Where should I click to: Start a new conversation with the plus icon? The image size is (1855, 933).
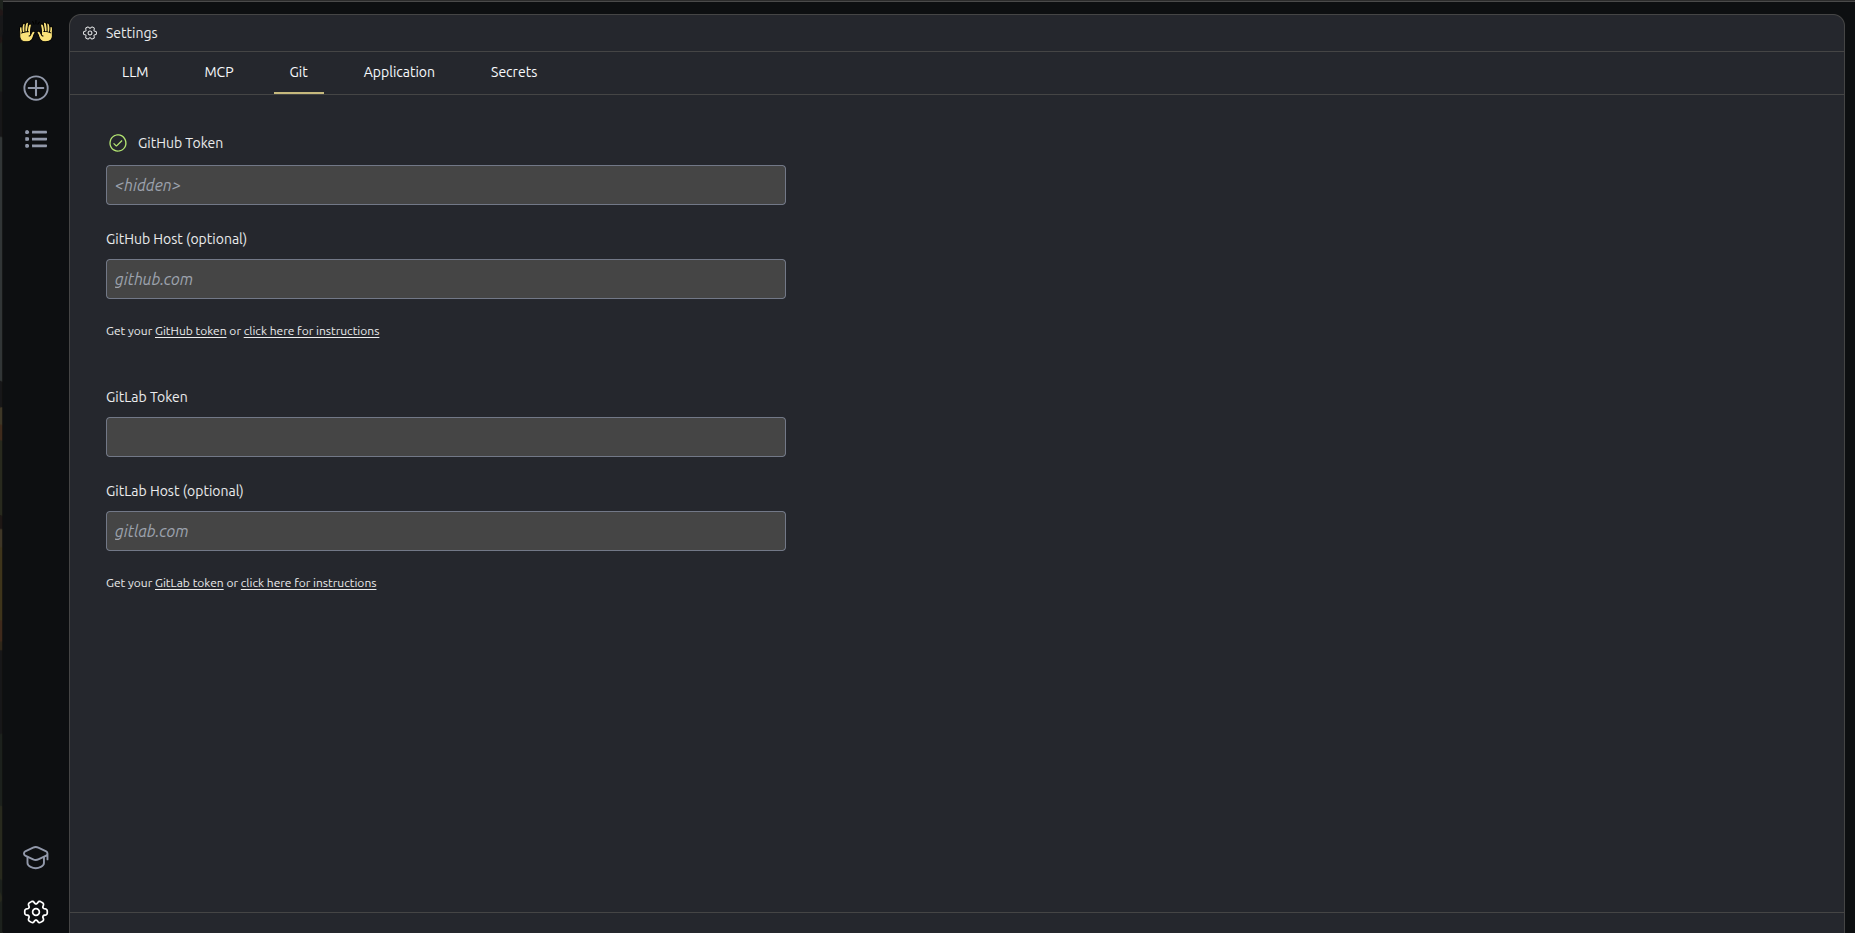pos(35,88)
